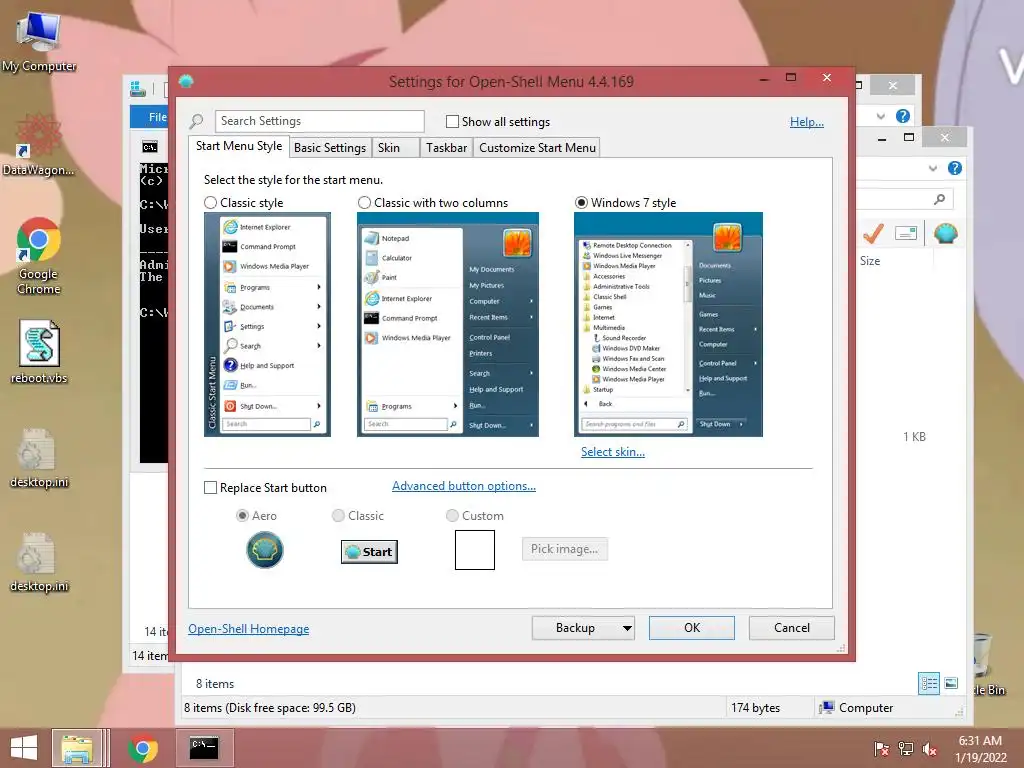Click the Classic style preview thumbnail

tap(267, 325)
